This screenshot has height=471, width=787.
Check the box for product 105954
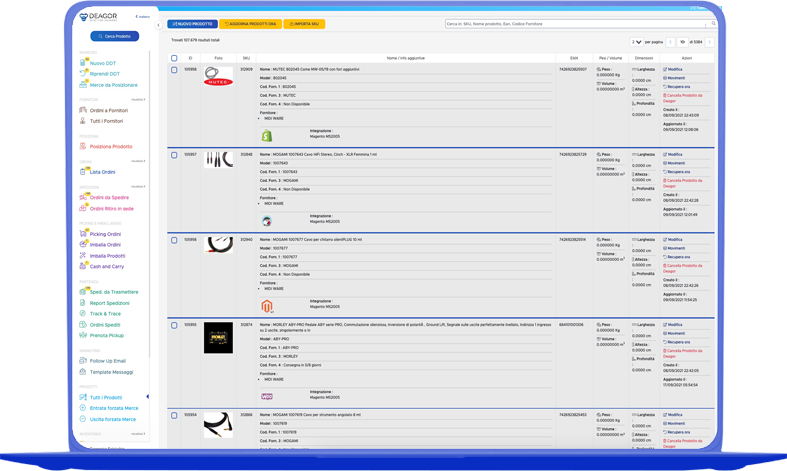174,415
